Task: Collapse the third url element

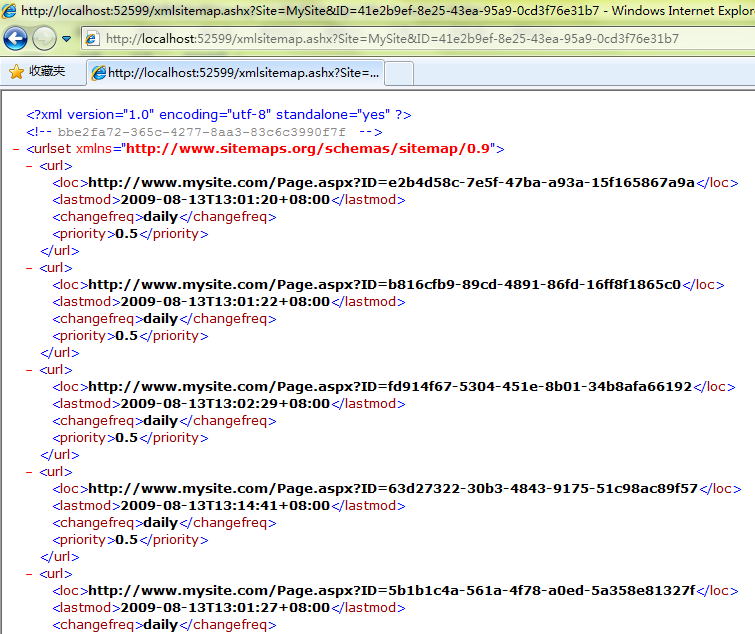Action: click(x=29, y=370)
